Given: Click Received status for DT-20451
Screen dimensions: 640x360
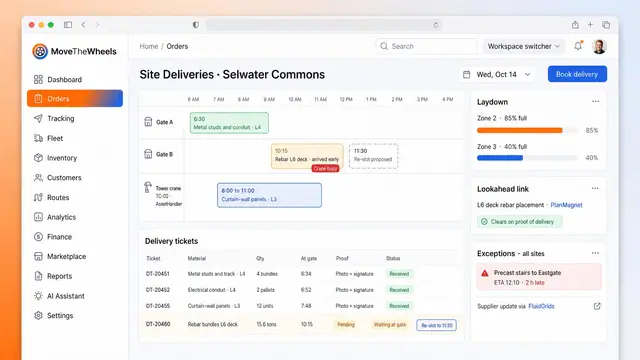Looking at the screenshot, I should click(399, 274).
